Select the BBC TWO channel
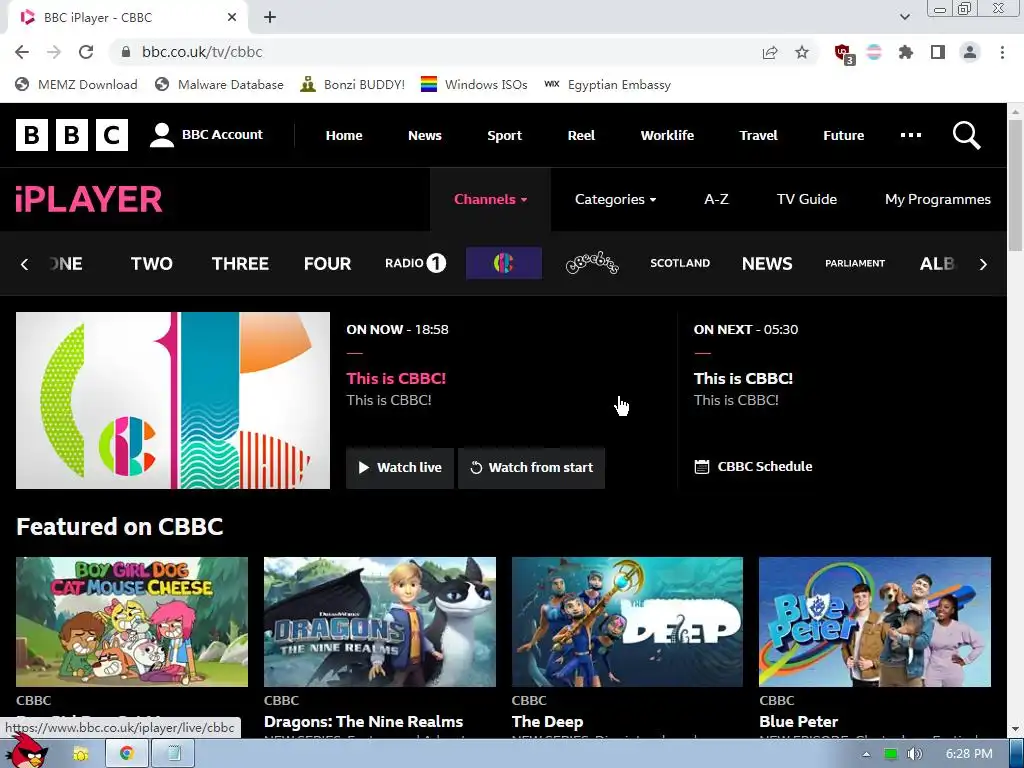 pos(152,263)
